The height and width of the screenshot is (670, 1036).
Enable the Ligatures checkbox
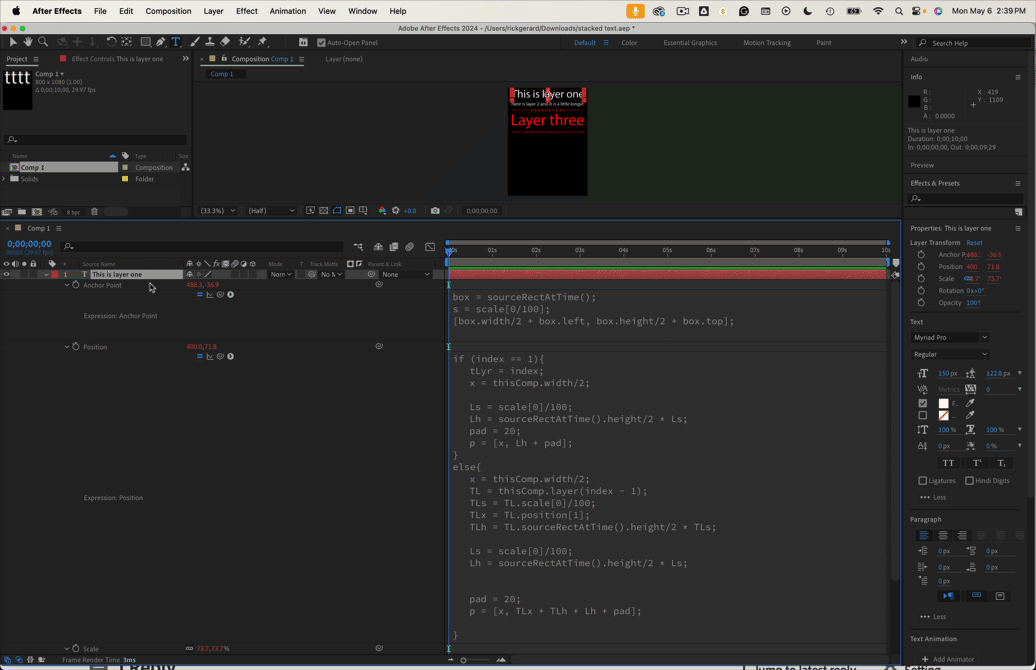(x=923, y=481)
